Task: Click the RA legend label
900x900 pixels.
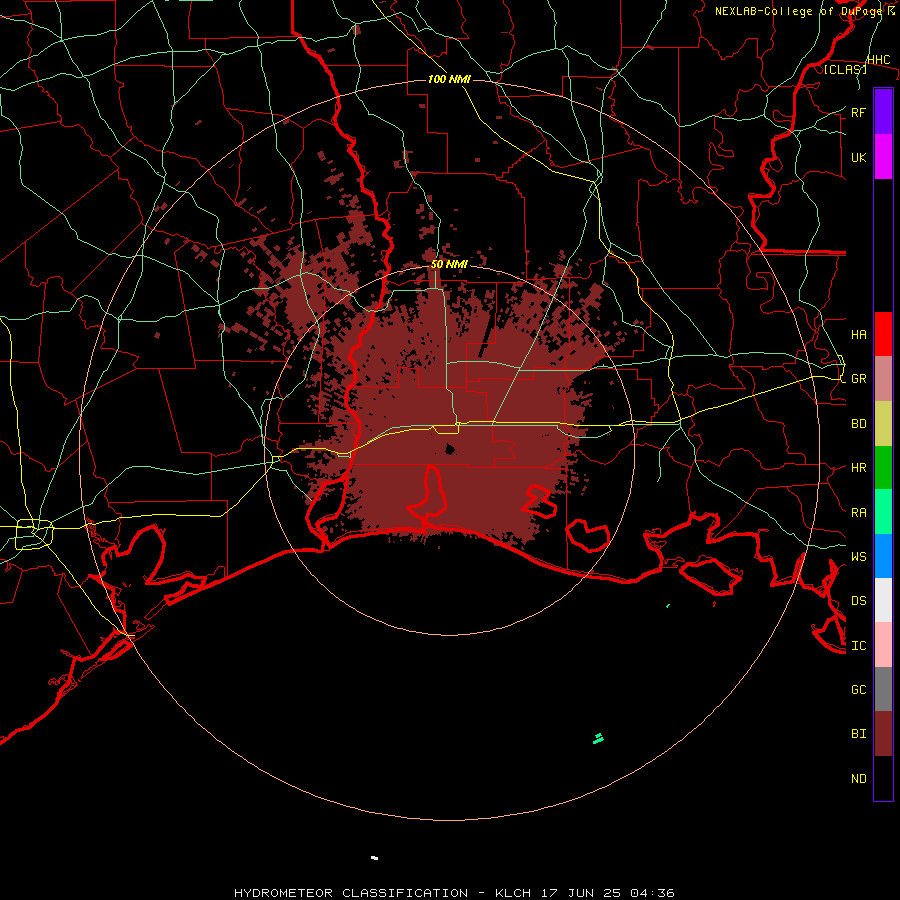Action: click(x=858, y=513)
